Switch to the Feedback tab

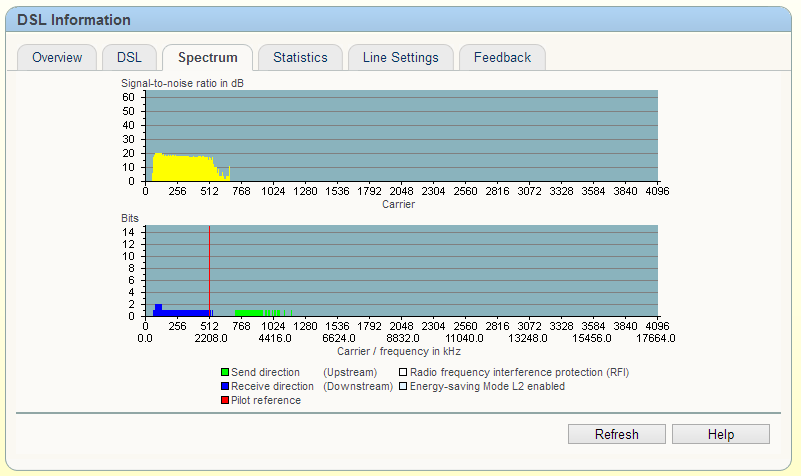point(502,58)
